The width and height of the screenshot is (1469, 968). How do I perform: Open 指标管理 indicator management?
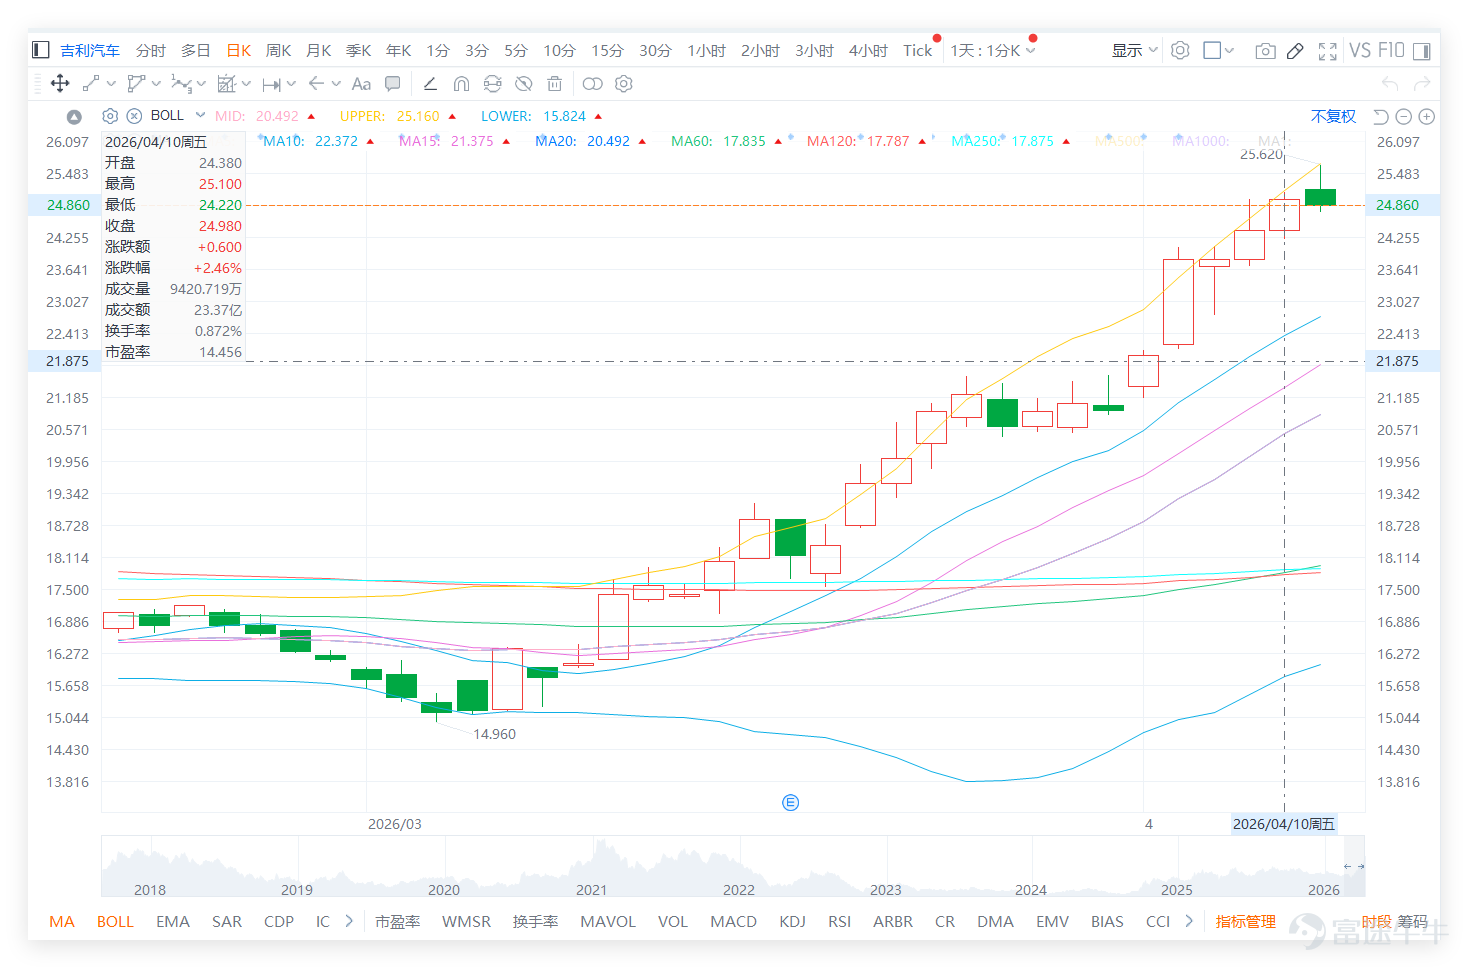pos(1246,921)
